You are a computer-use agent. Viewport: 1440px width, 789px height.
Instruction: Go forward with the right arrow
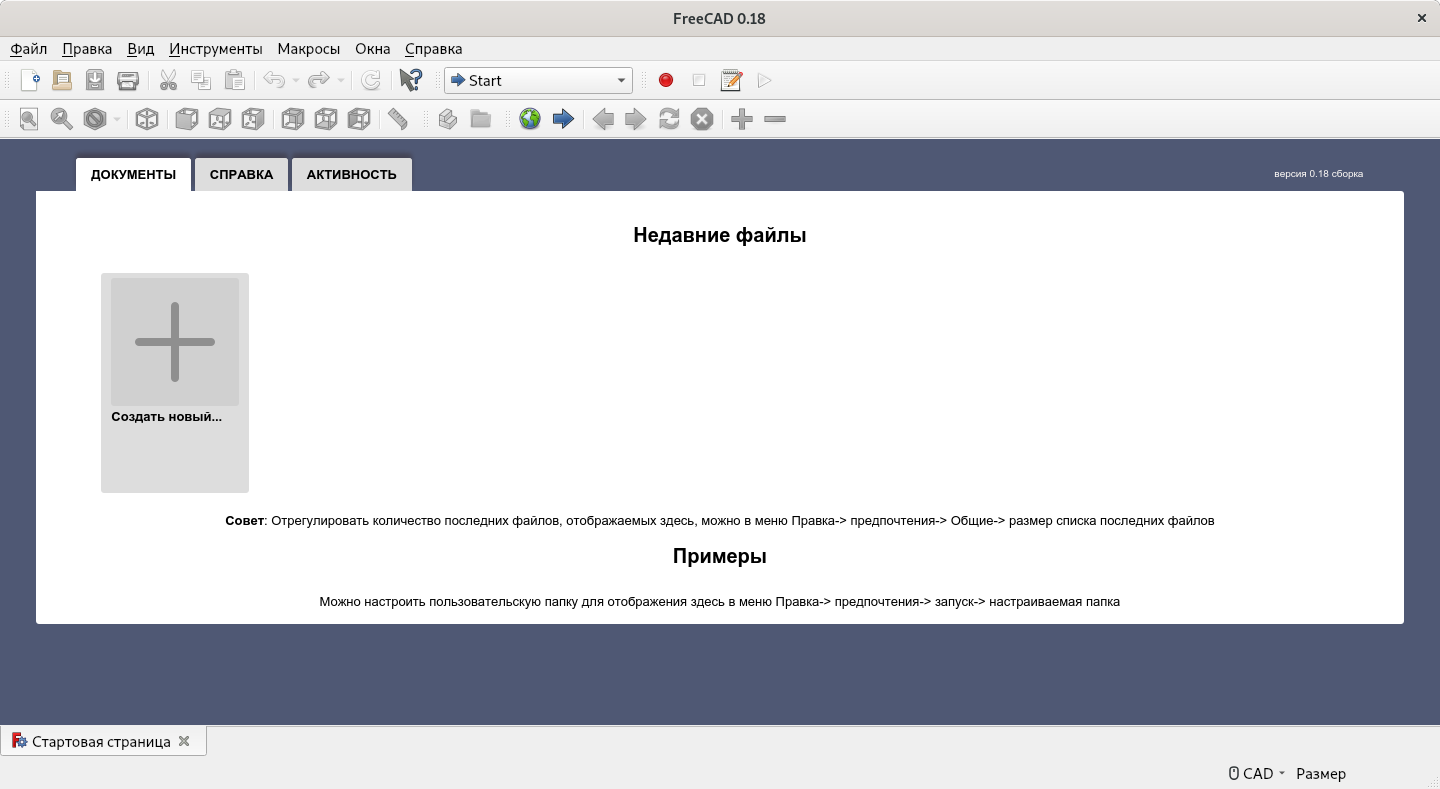tap(636, 119)
